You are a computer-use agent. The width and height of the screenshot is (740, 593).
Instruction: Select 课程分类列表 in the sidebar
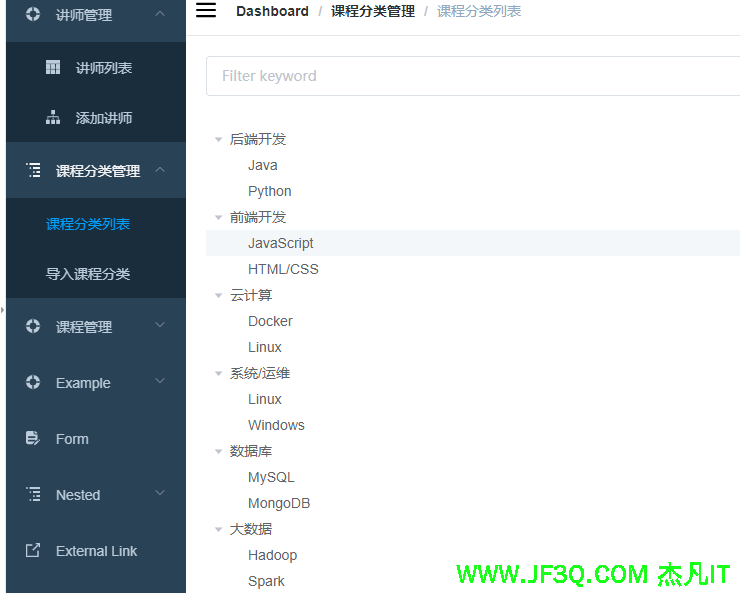point(88,224)
